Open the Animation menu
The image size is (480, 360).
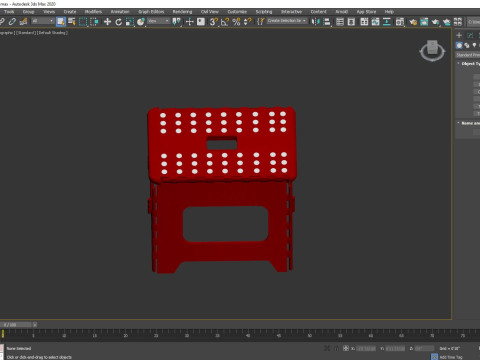pos(120,12)
